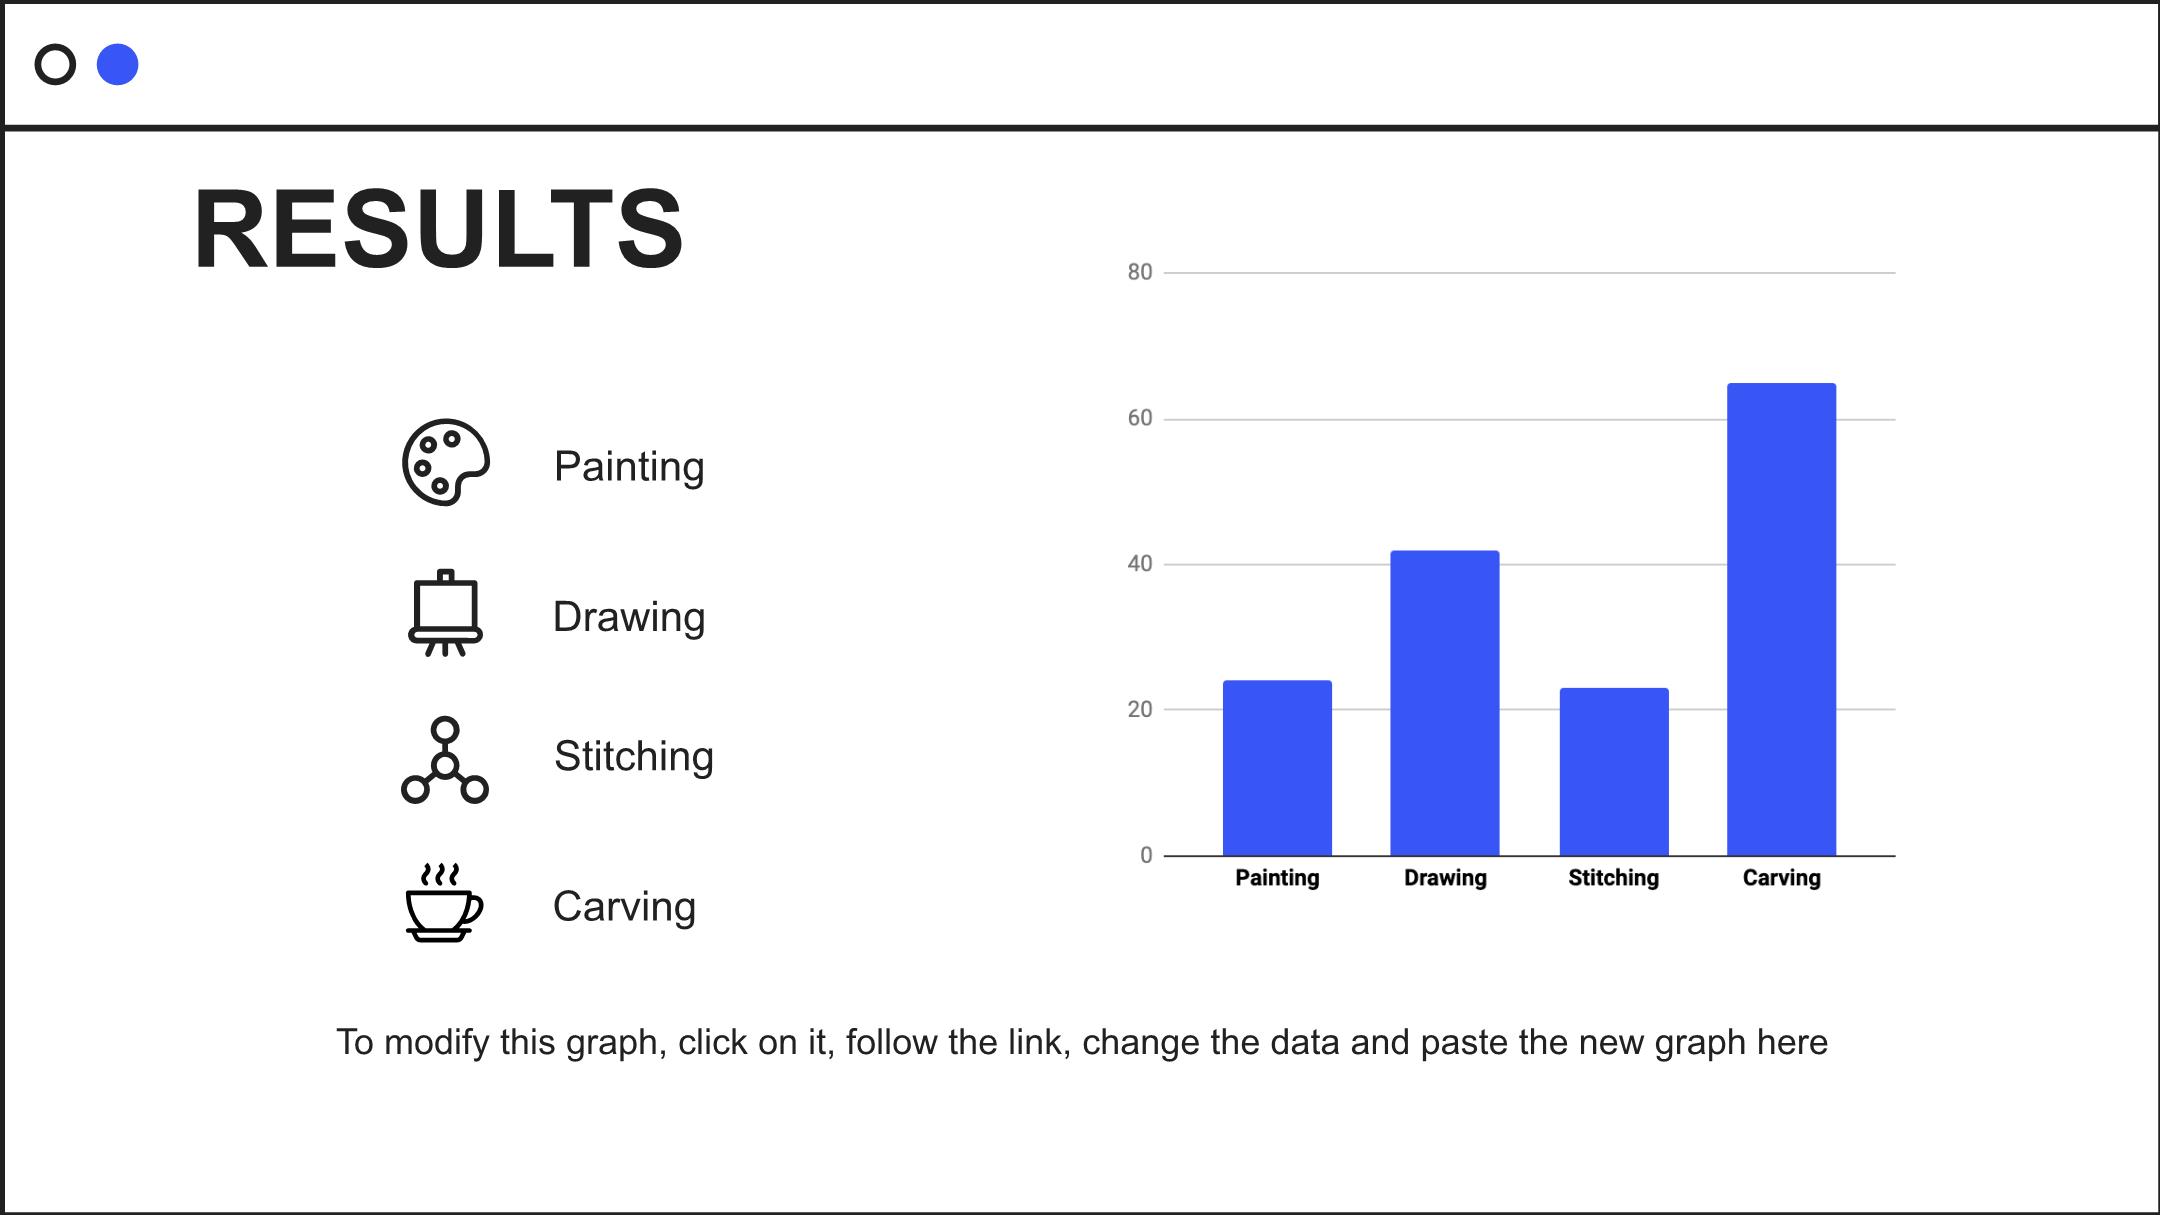Click the graph modification instruction text

pyautogui.click(x=1082, y=1042)
